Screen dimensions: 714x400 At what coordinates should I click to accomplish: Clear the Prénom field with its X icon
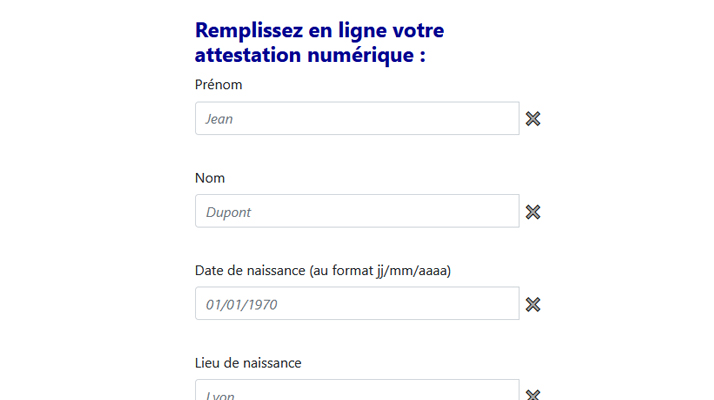533,119
